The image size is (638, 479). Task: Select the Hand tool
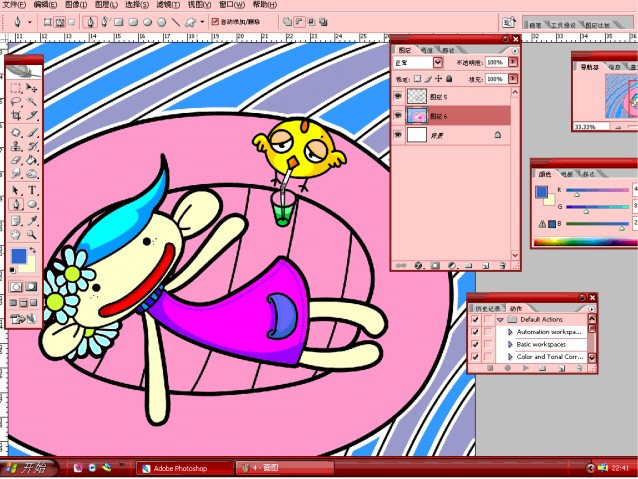click(16, 235)
